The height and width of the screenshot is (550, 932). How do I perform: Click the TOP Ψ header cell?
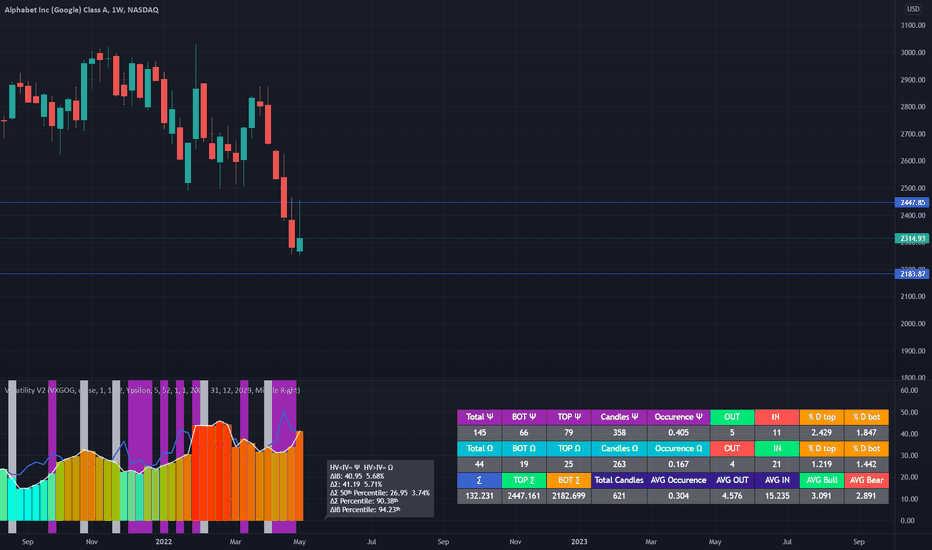pos(569,417)
